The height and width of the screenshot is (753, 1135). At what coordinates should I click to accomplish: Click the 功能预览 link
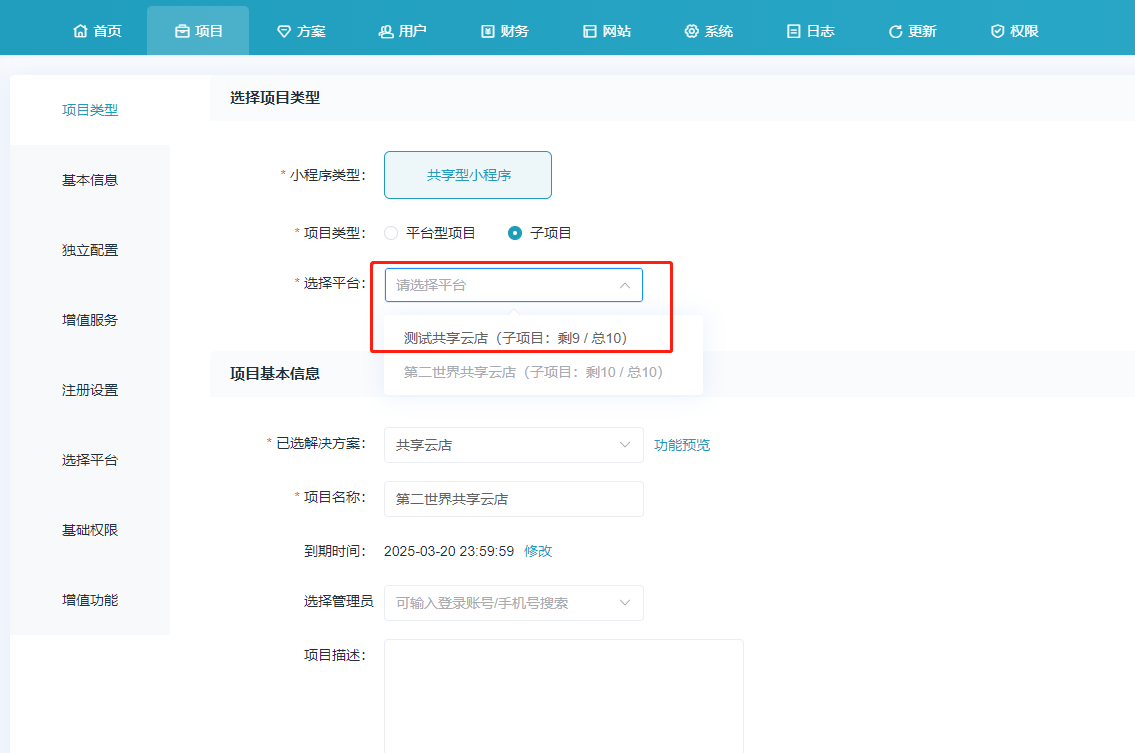coord(682,445)
